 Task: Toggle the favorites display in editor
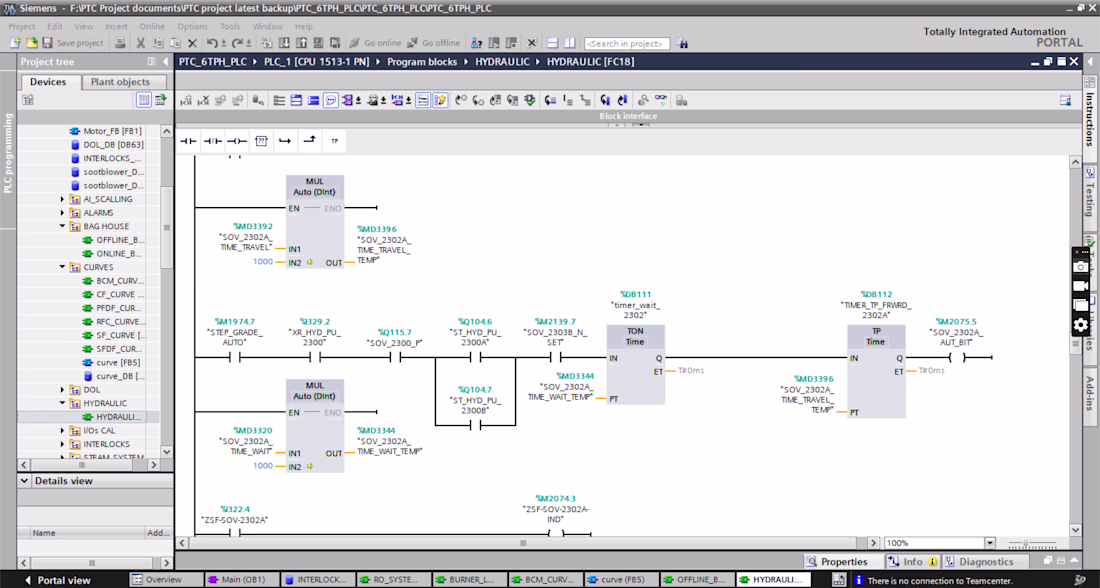point(440,101)
